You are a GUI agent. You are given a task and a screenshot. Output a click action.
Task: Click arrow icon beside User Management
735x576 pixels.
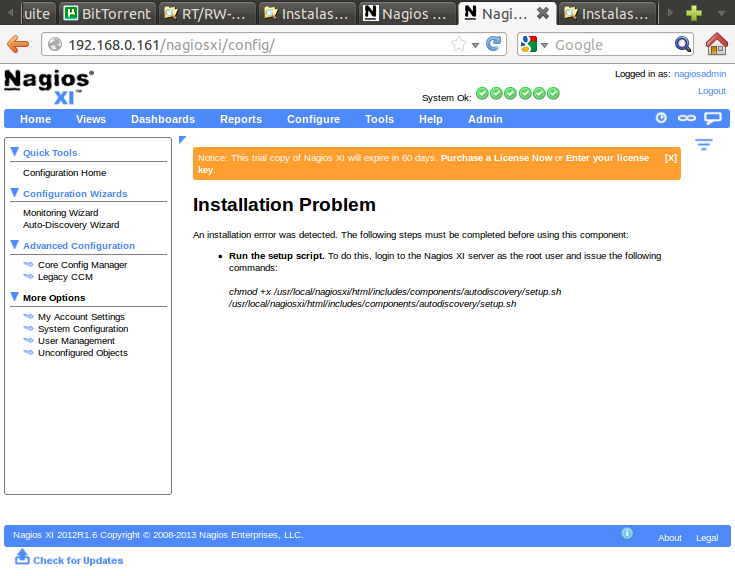tap(28, 340)
